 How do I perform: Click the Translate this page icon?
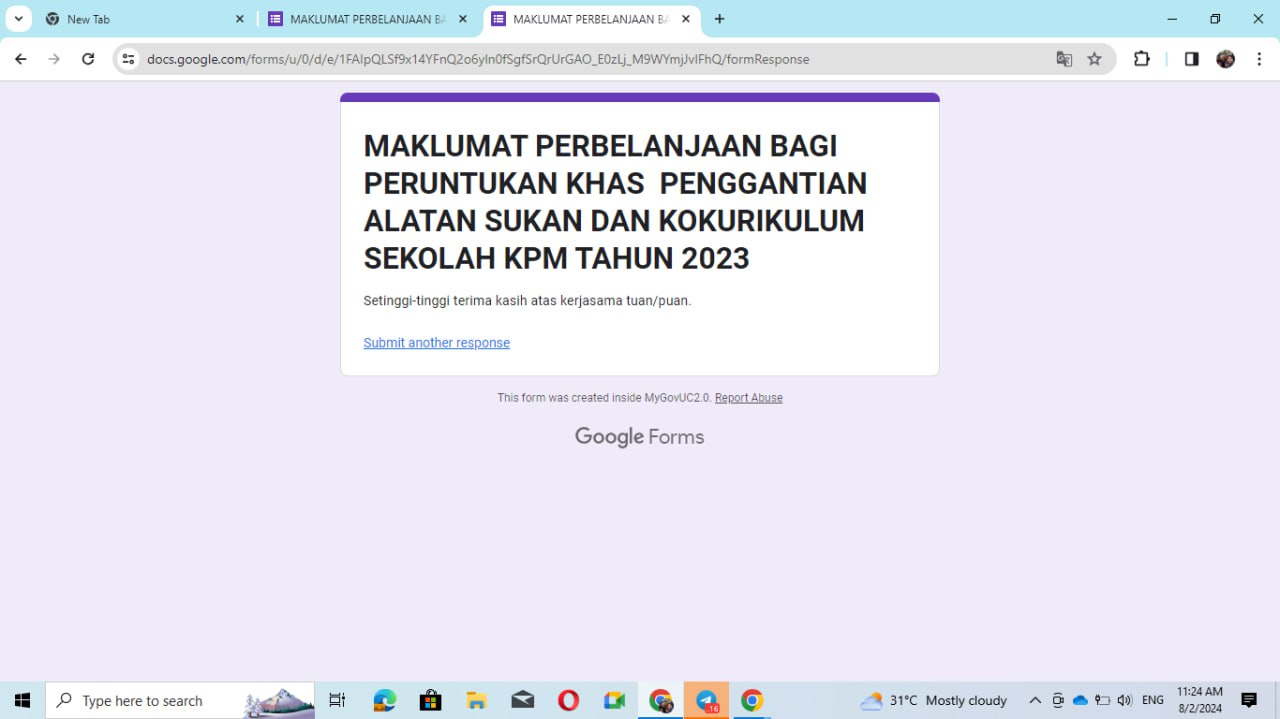tap(1064, 59)
